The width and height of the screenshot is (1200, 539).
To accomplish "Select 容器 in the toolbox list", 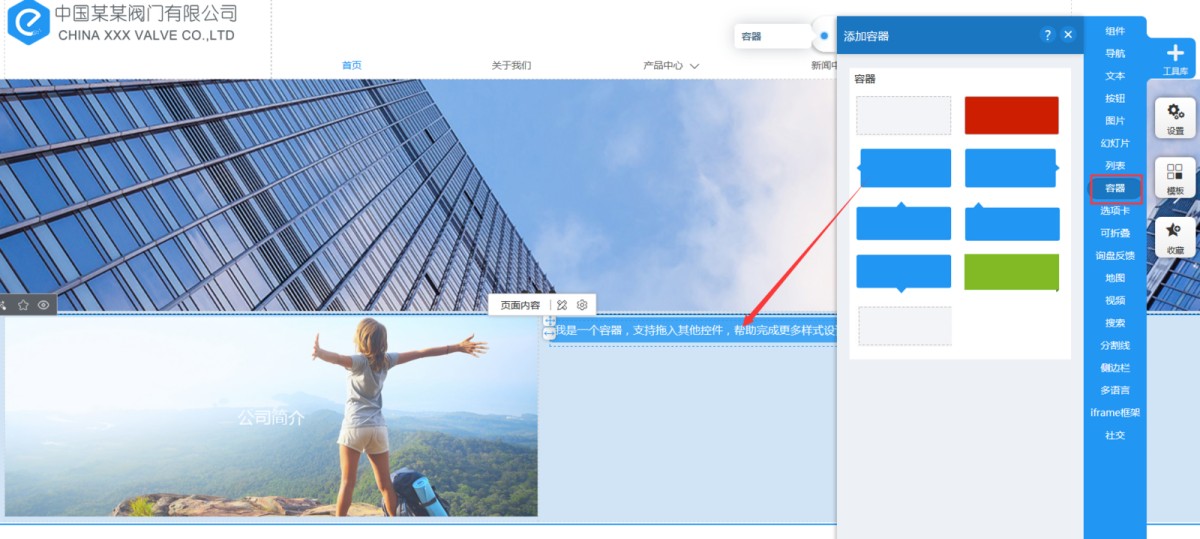I will [1115, 188].
